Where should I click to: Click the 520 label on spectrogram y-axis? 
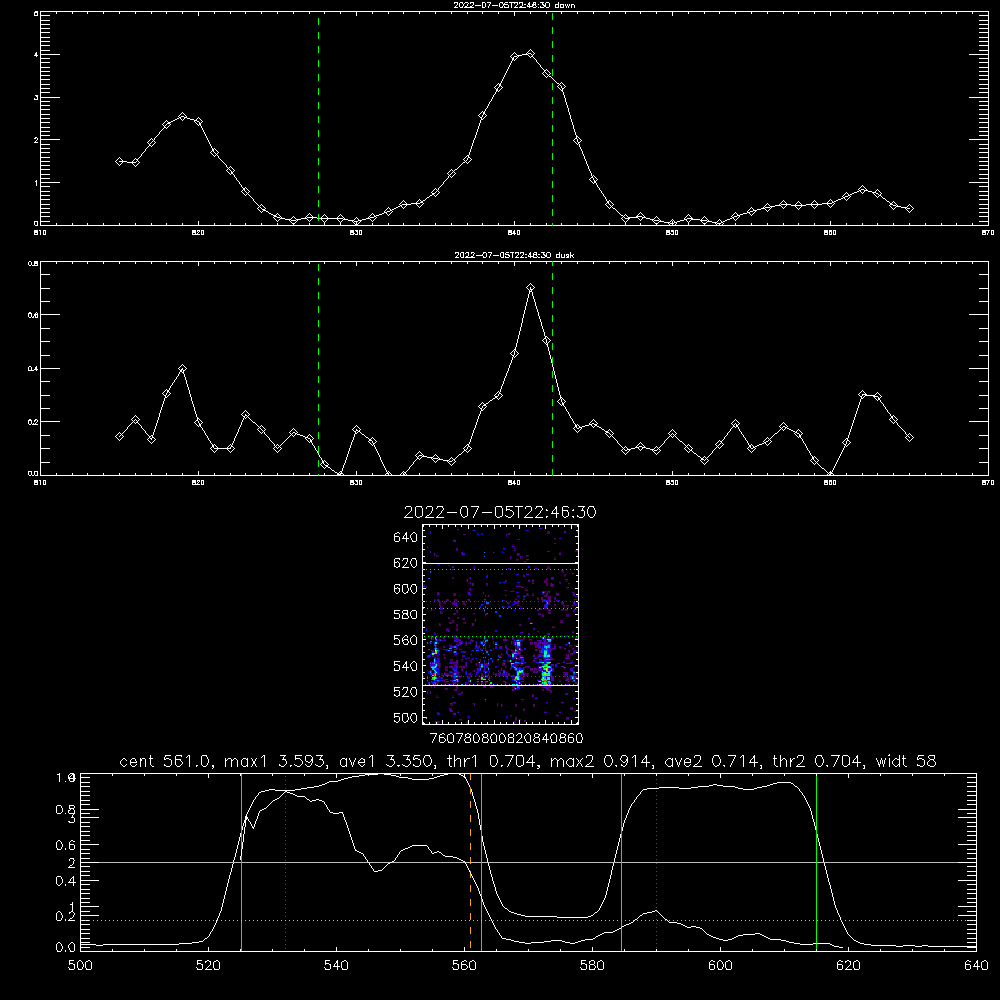[x=406, y=692]
